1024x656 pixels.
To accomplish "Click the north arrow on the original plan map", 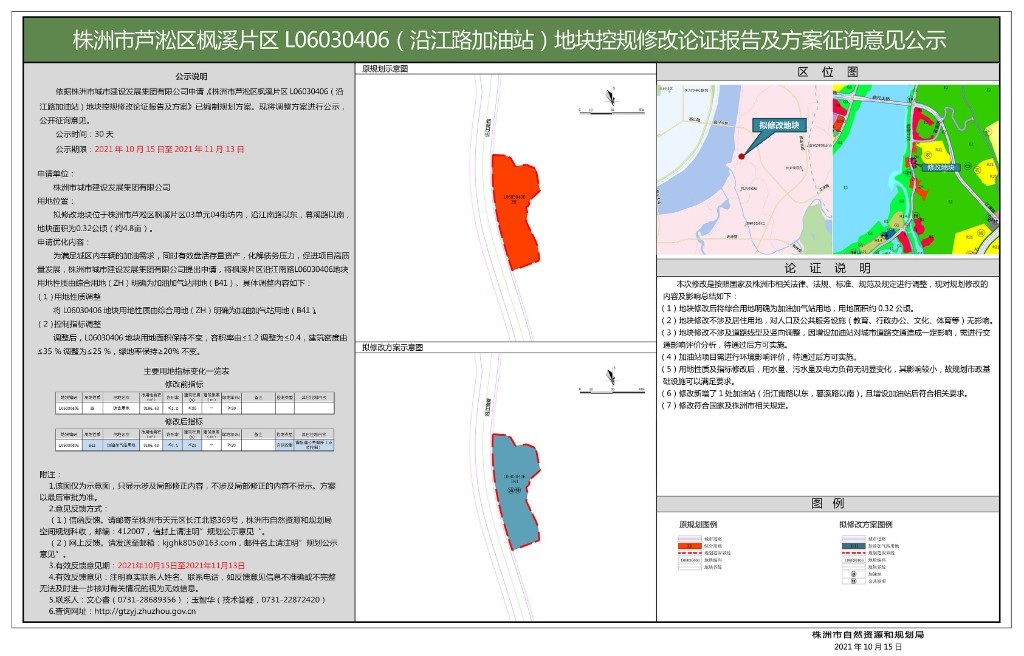I will click(609, 97).
